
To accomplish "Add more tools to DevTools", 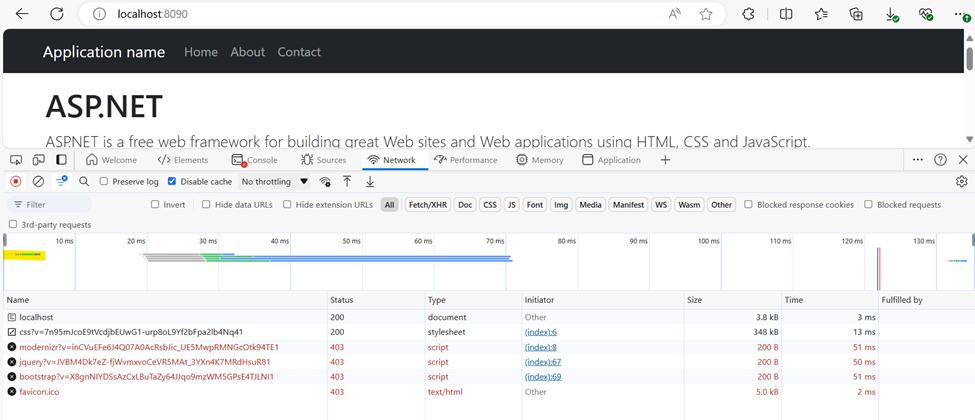I will [x=665, y=160].
